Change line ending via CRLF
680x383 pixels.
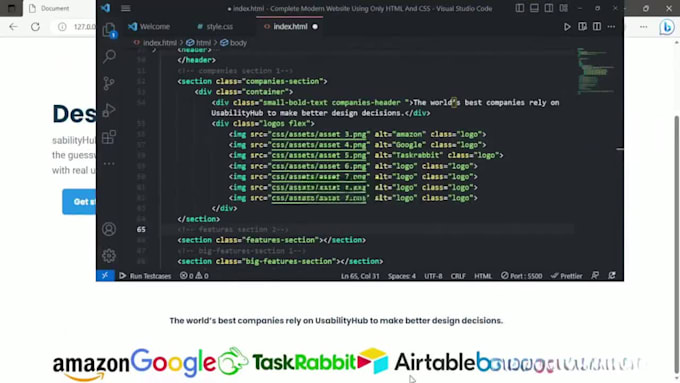click(x=458, y=276)
